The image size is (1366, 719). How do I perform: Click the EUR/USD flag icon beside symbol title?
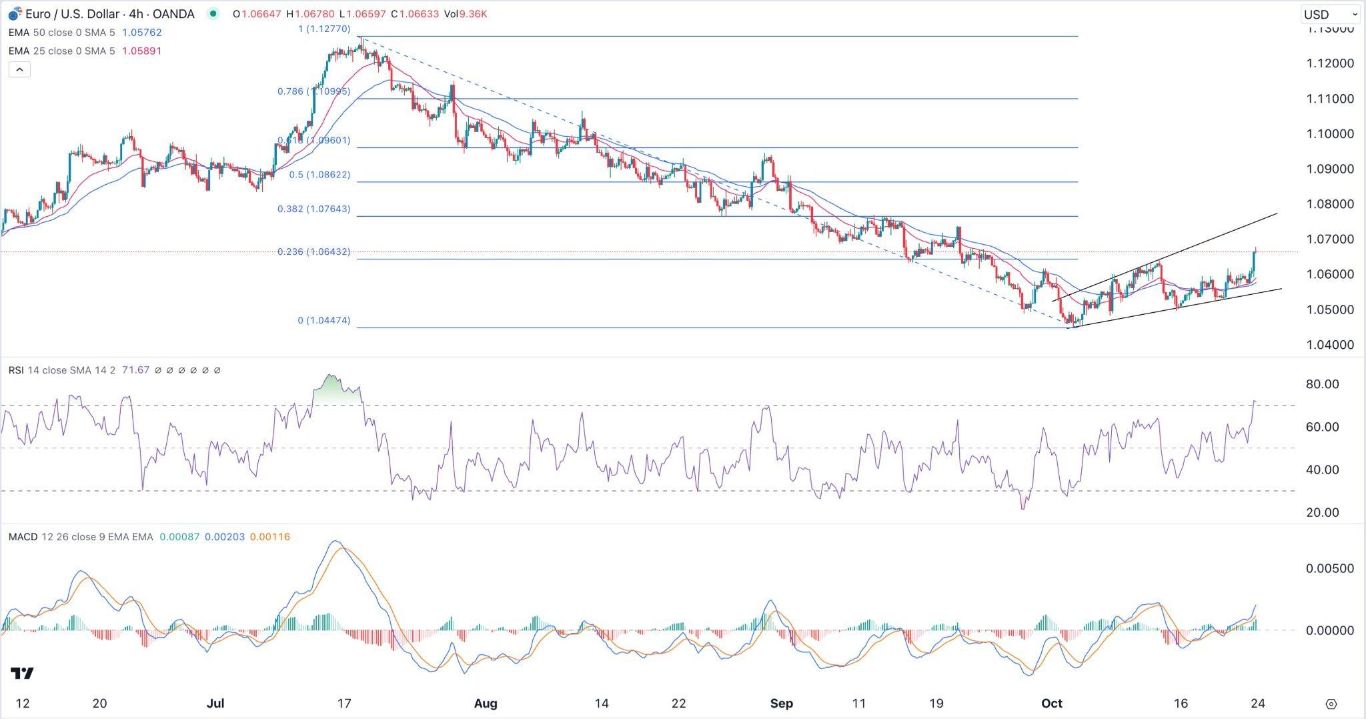click(14, 14)
